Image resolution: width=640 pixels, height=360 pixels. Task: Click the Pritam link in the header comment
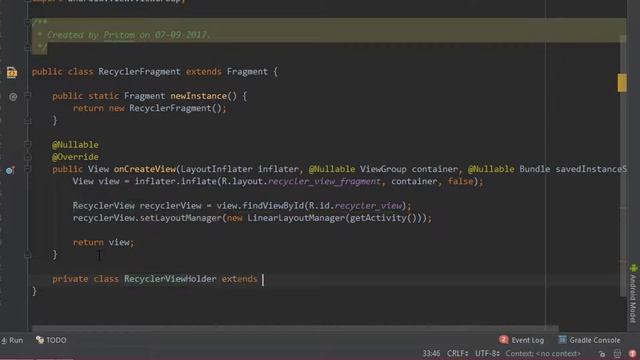tap(119, 35)
